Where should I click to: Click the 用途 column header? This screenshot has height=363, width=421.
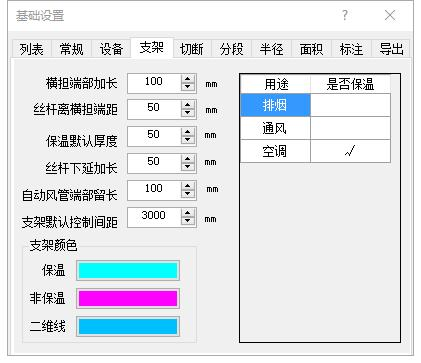[275, 84]
